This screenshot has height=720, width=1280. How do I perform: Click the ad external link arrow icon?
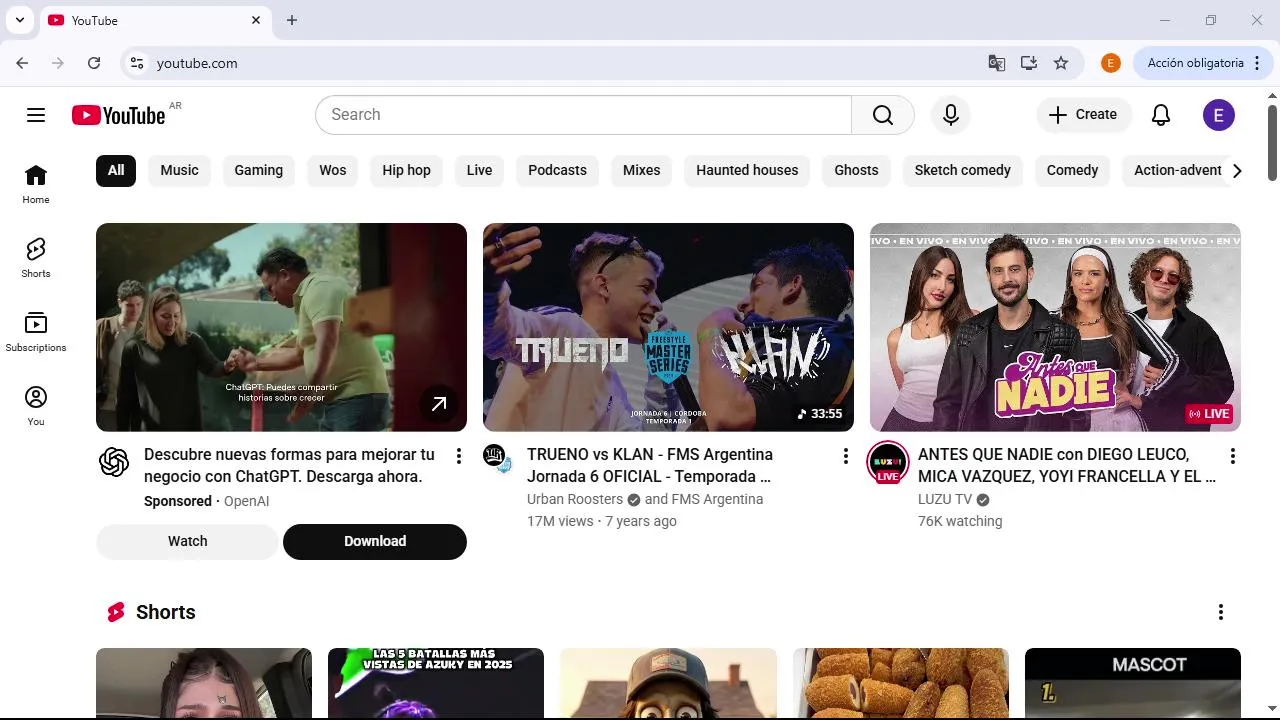439,404
